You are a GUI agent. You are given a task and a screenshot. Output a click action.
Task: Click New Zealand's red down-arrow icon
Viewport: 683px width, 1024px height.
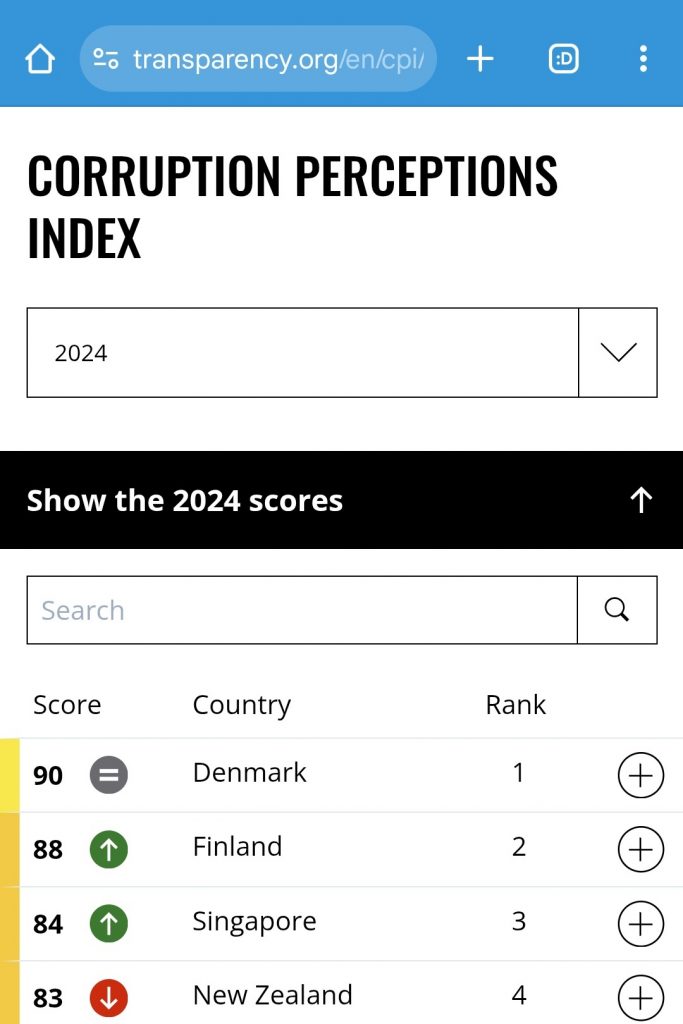(x=108, y=998)
